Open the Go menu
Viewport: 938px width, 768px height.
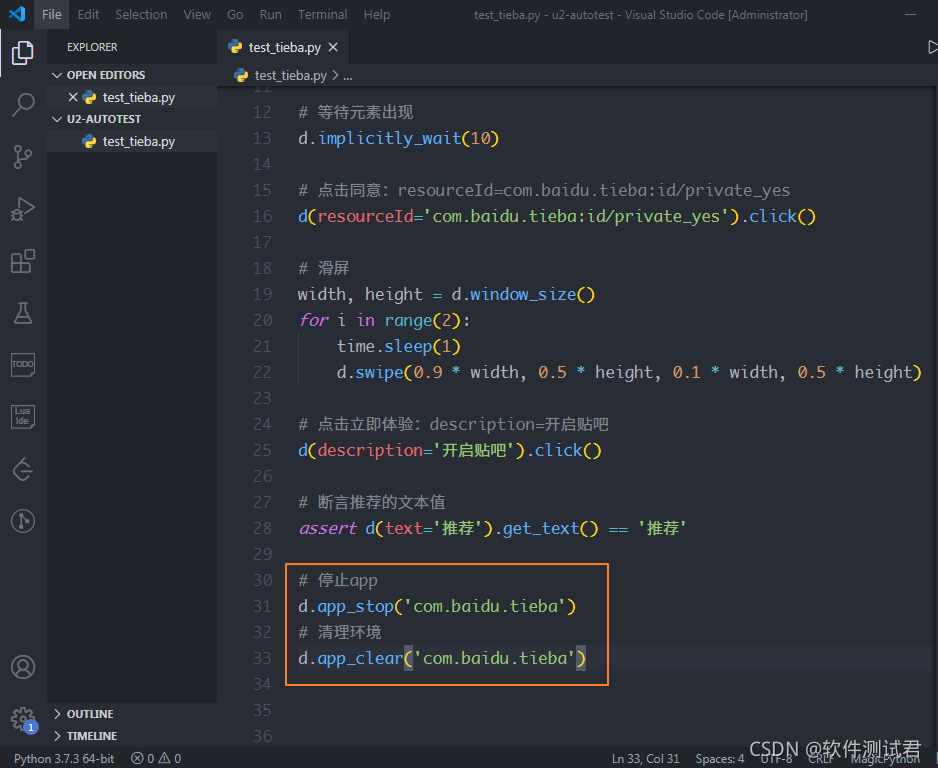tap(235, 14)
